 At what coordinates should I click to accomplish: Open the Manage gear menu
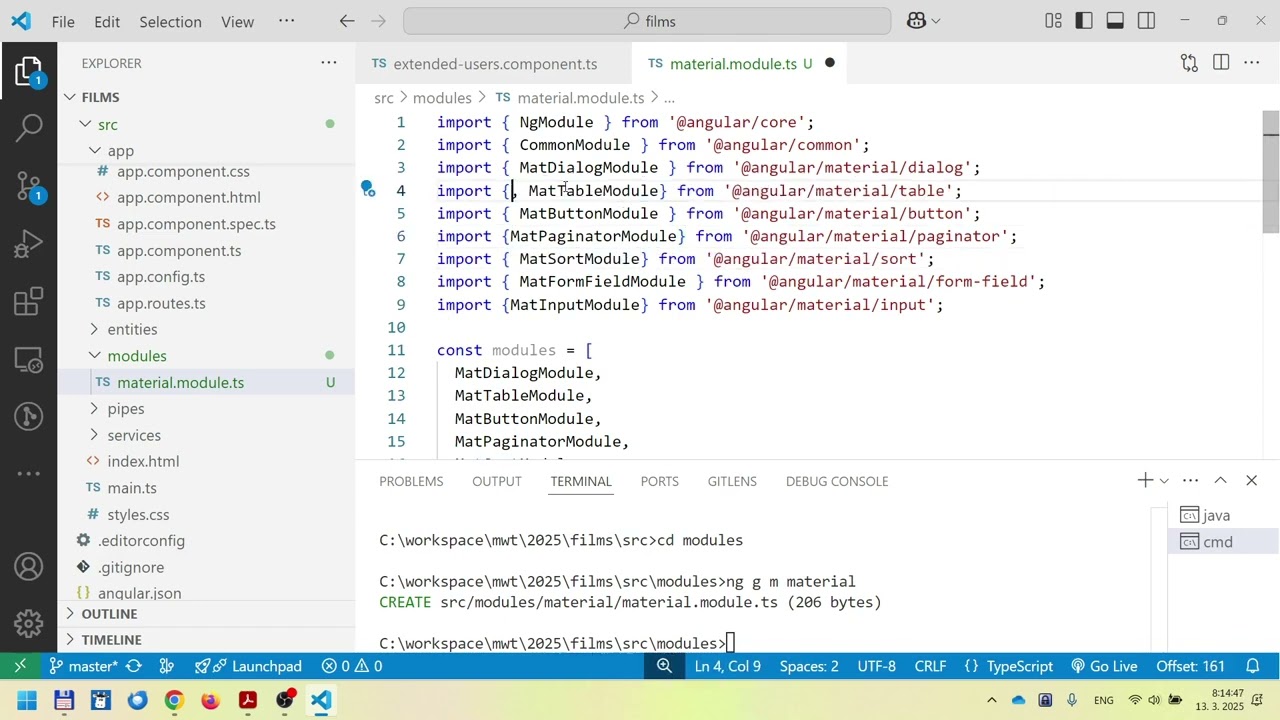pos(28,623)
